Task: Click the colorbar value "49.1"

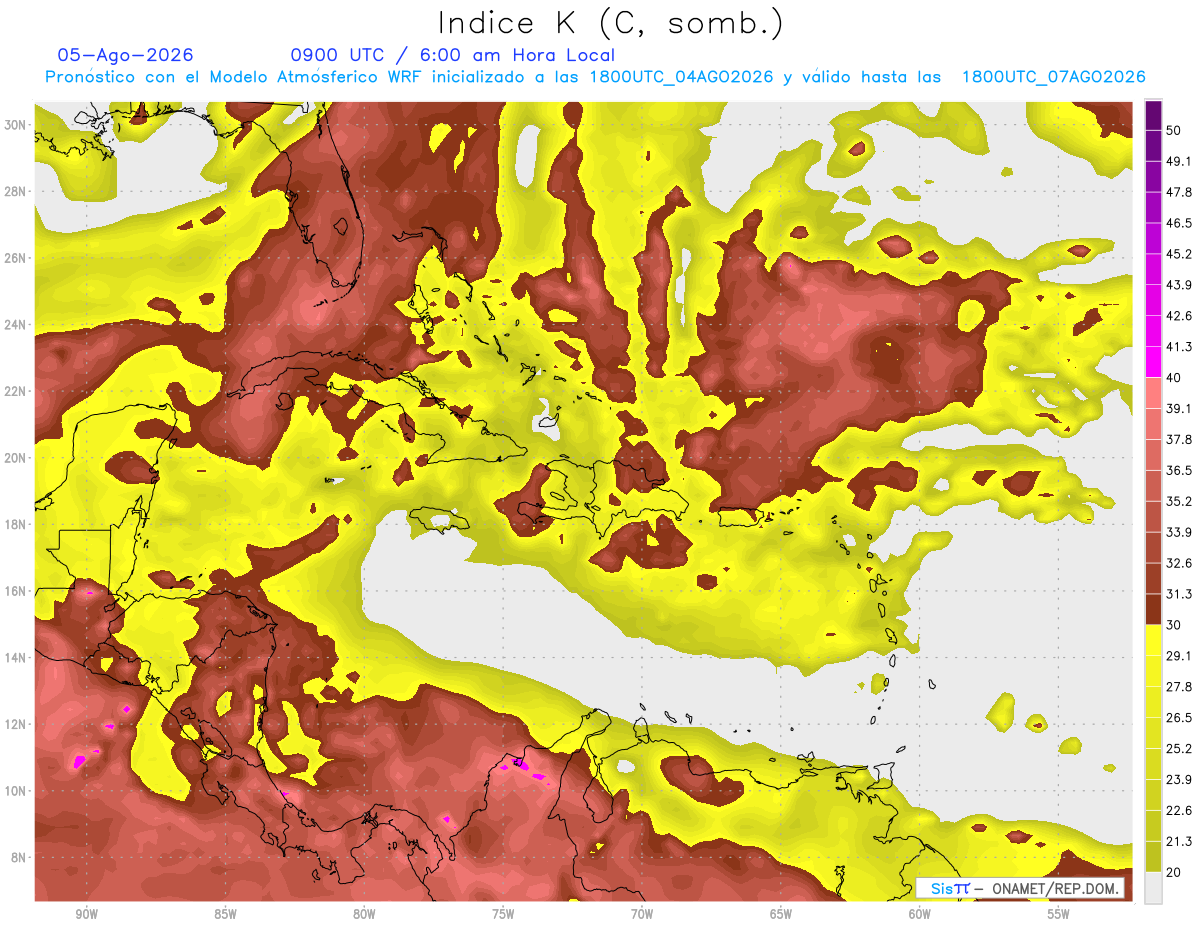Action: [1178, 161]
